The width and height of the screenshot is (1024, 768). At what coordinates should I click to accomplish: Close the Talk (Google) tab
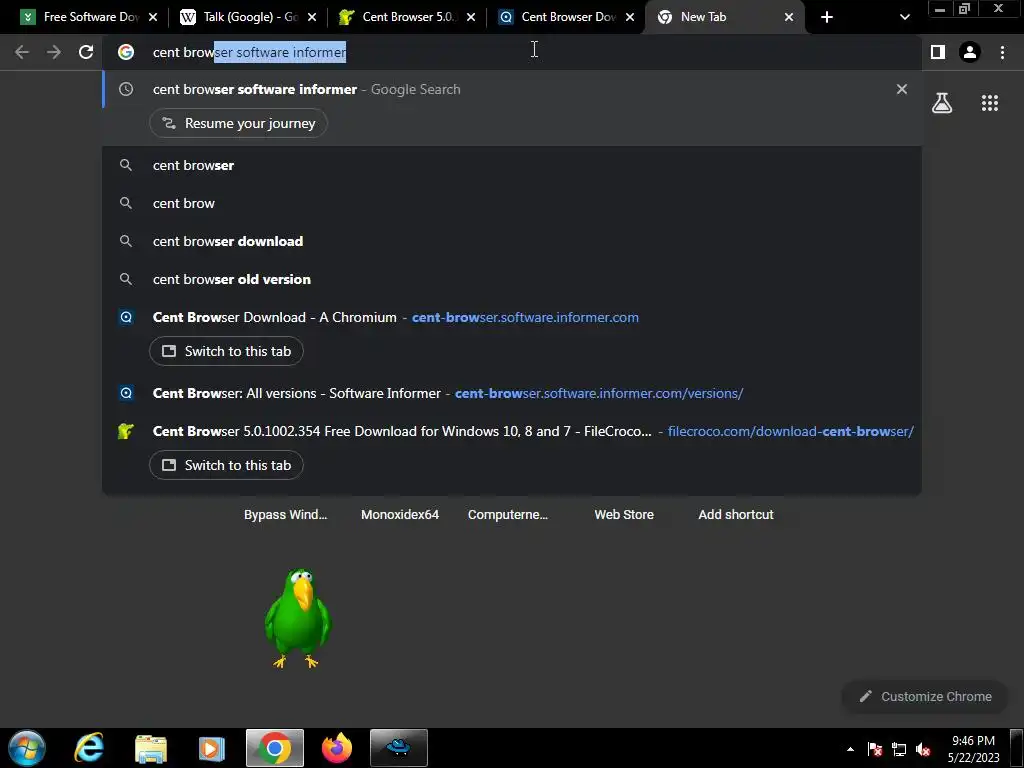point(312,17)
